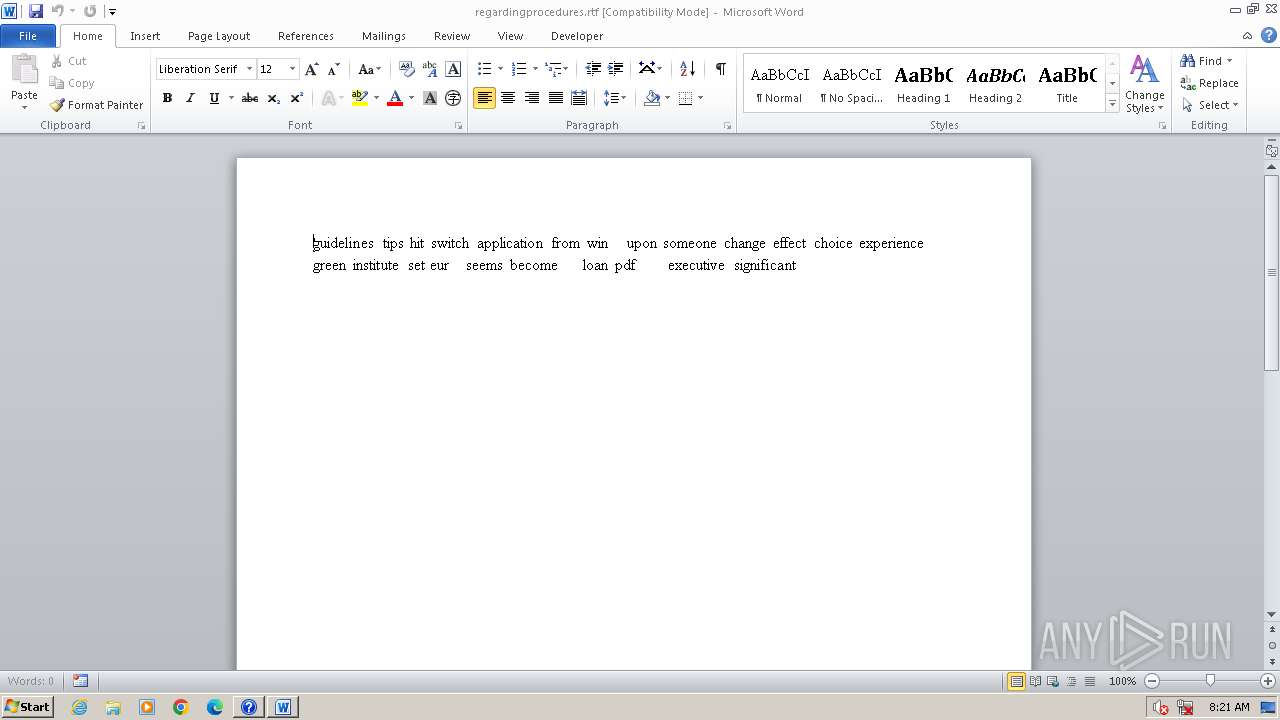
Task: Switch to Print Layout view
Action: tap(1016, 681)
